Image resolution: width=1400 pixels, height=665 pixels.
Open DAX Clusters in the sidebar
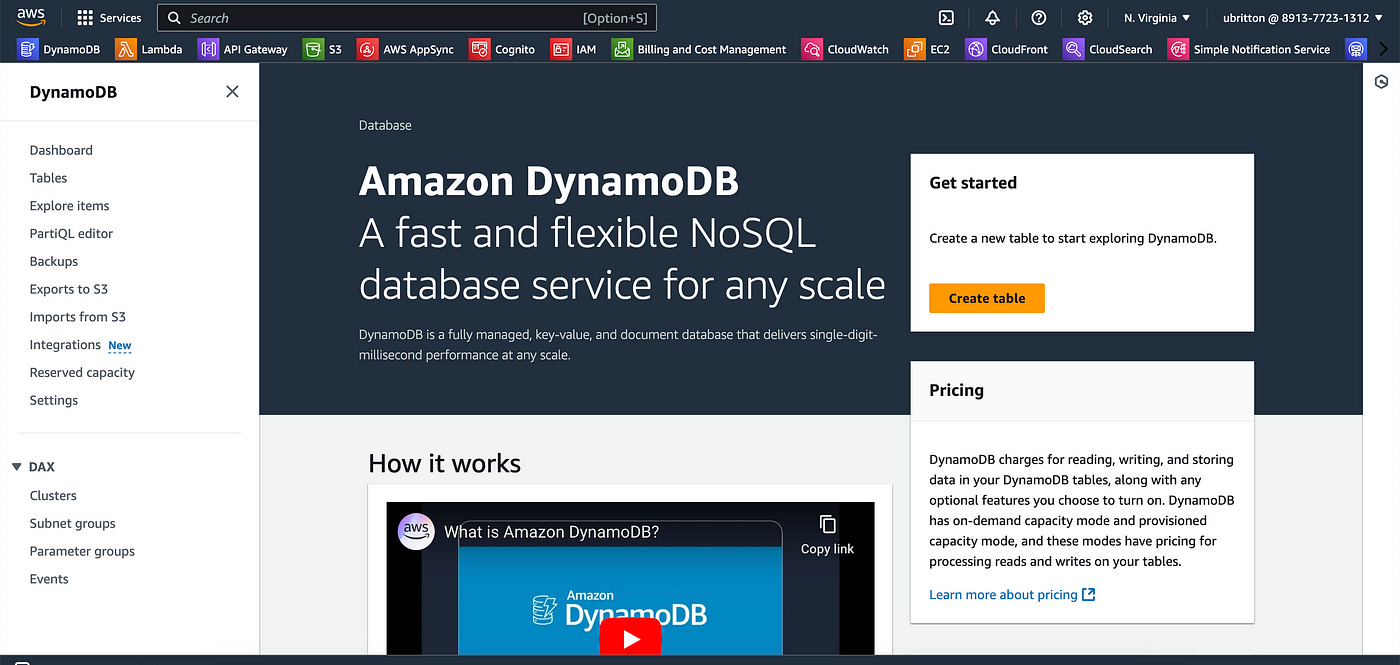tap(53, 496)
